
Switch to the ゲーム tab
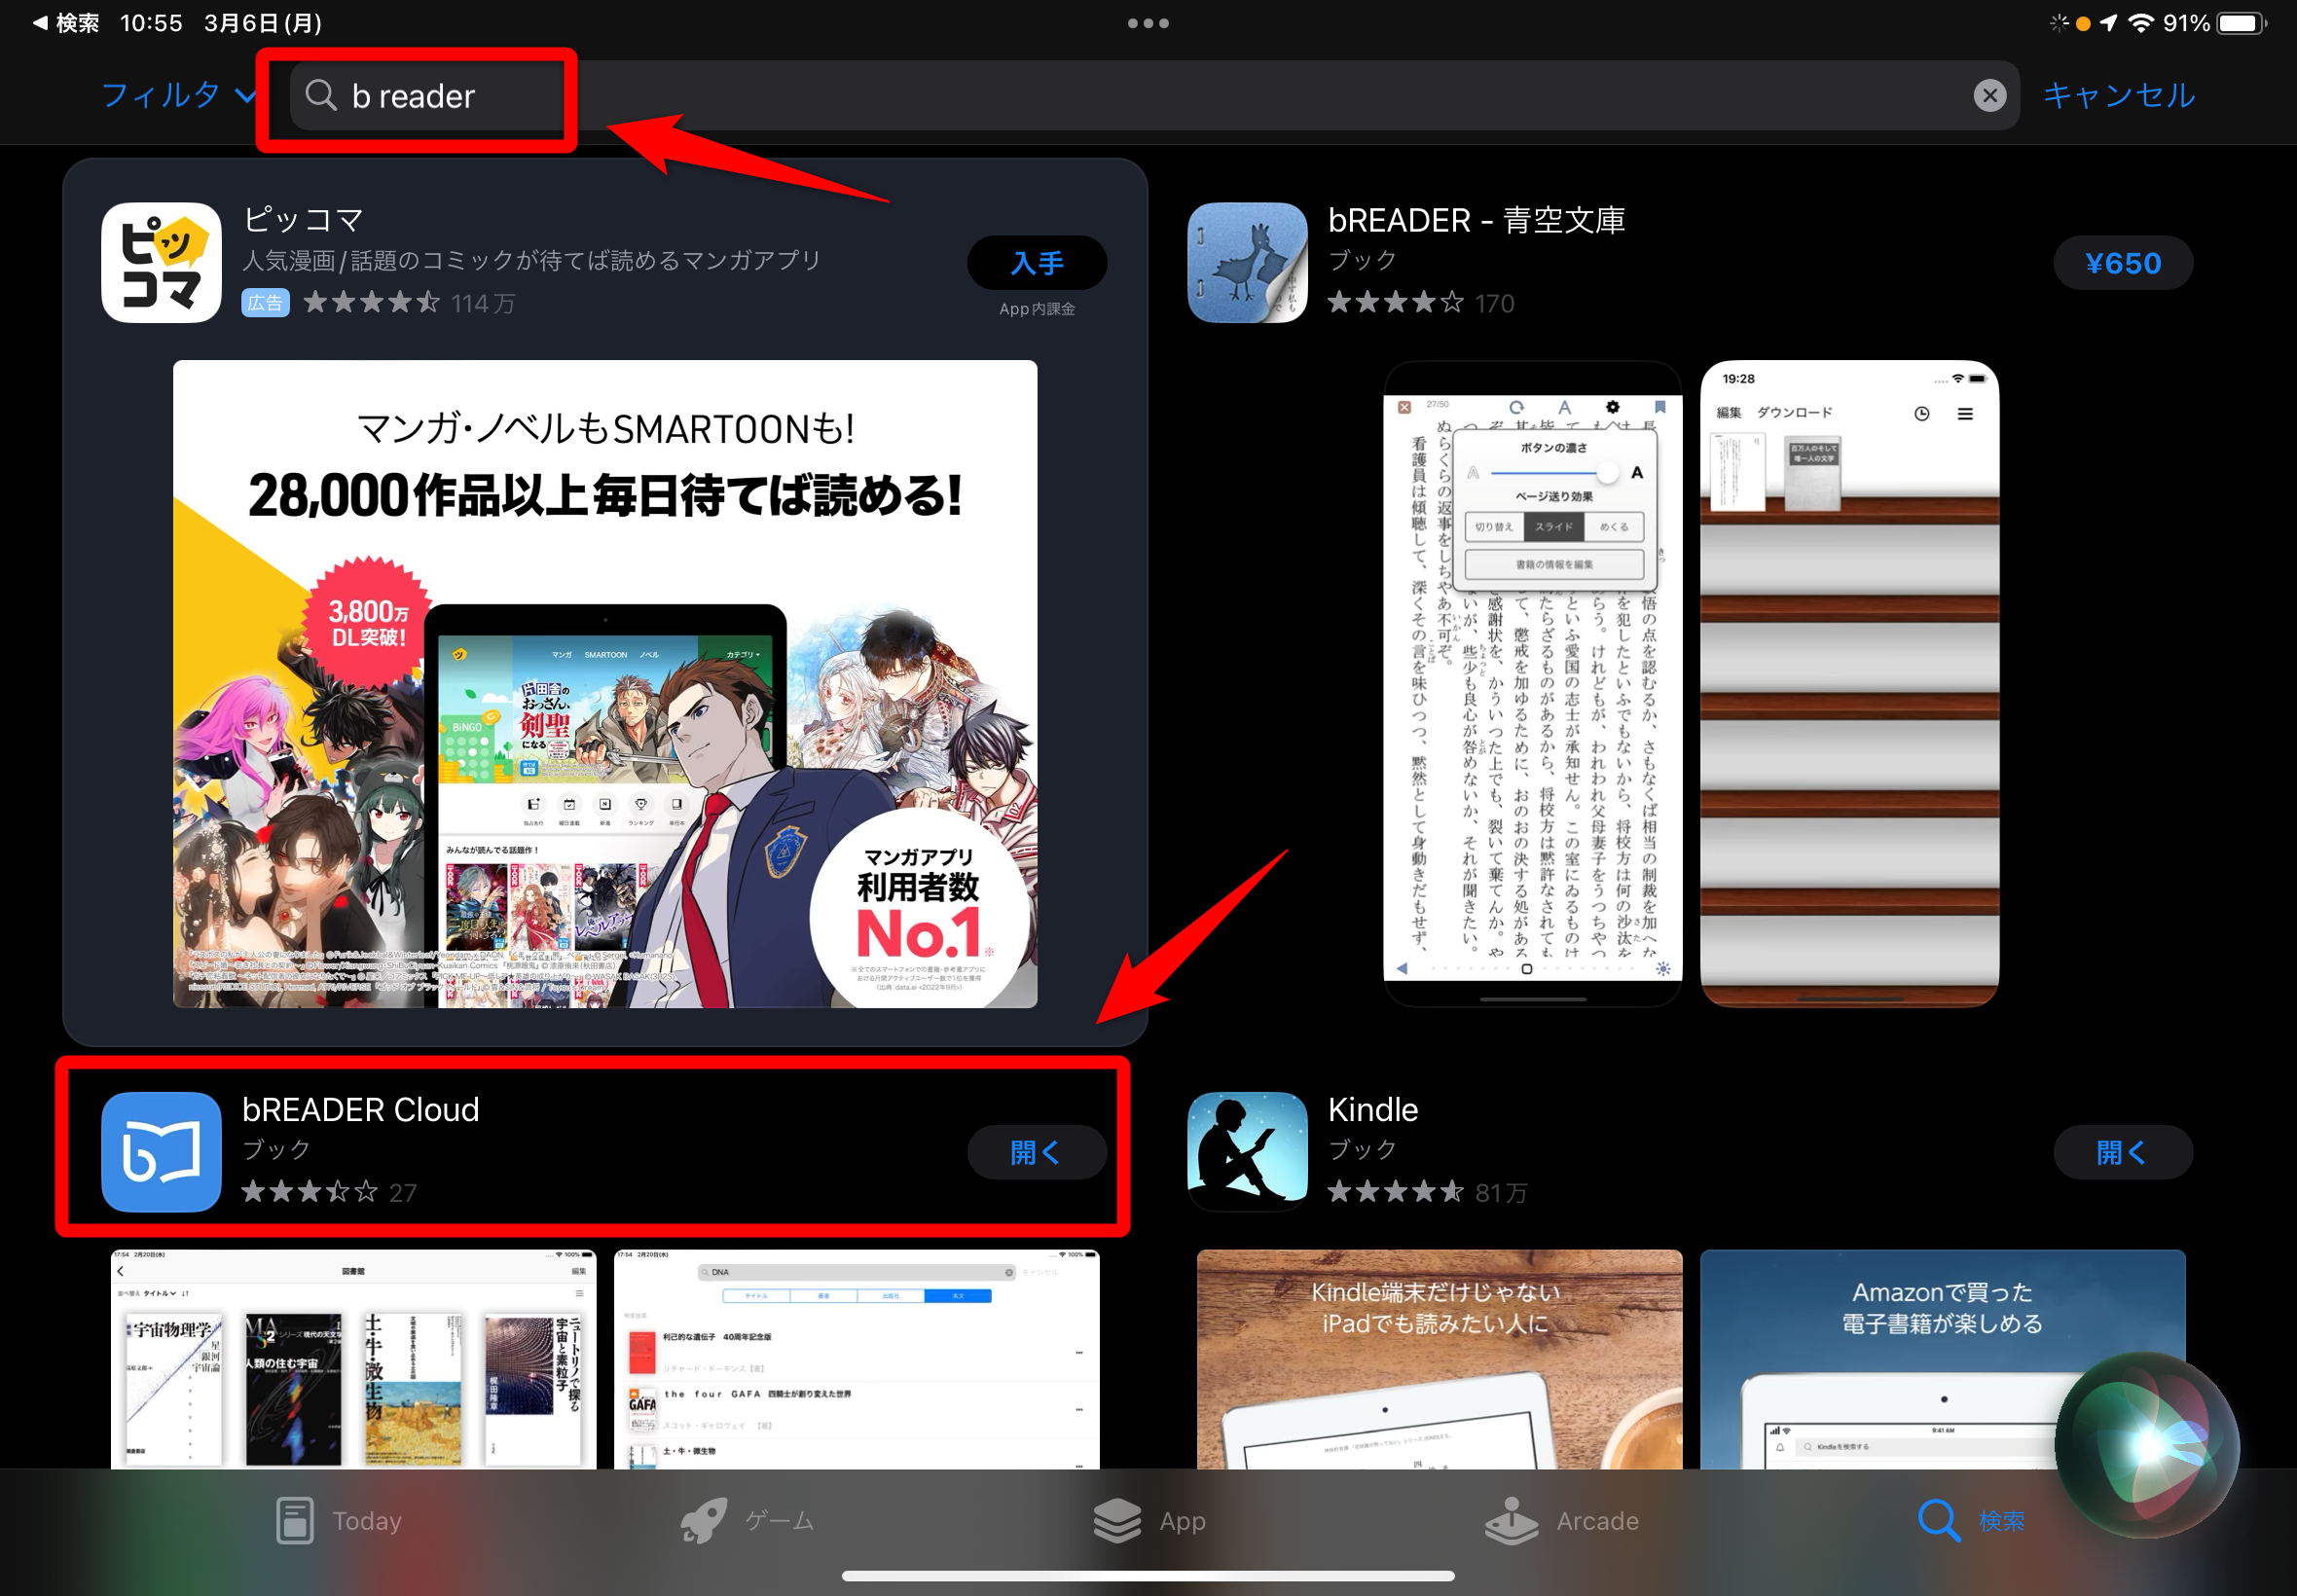click(x=748, y=1520)
